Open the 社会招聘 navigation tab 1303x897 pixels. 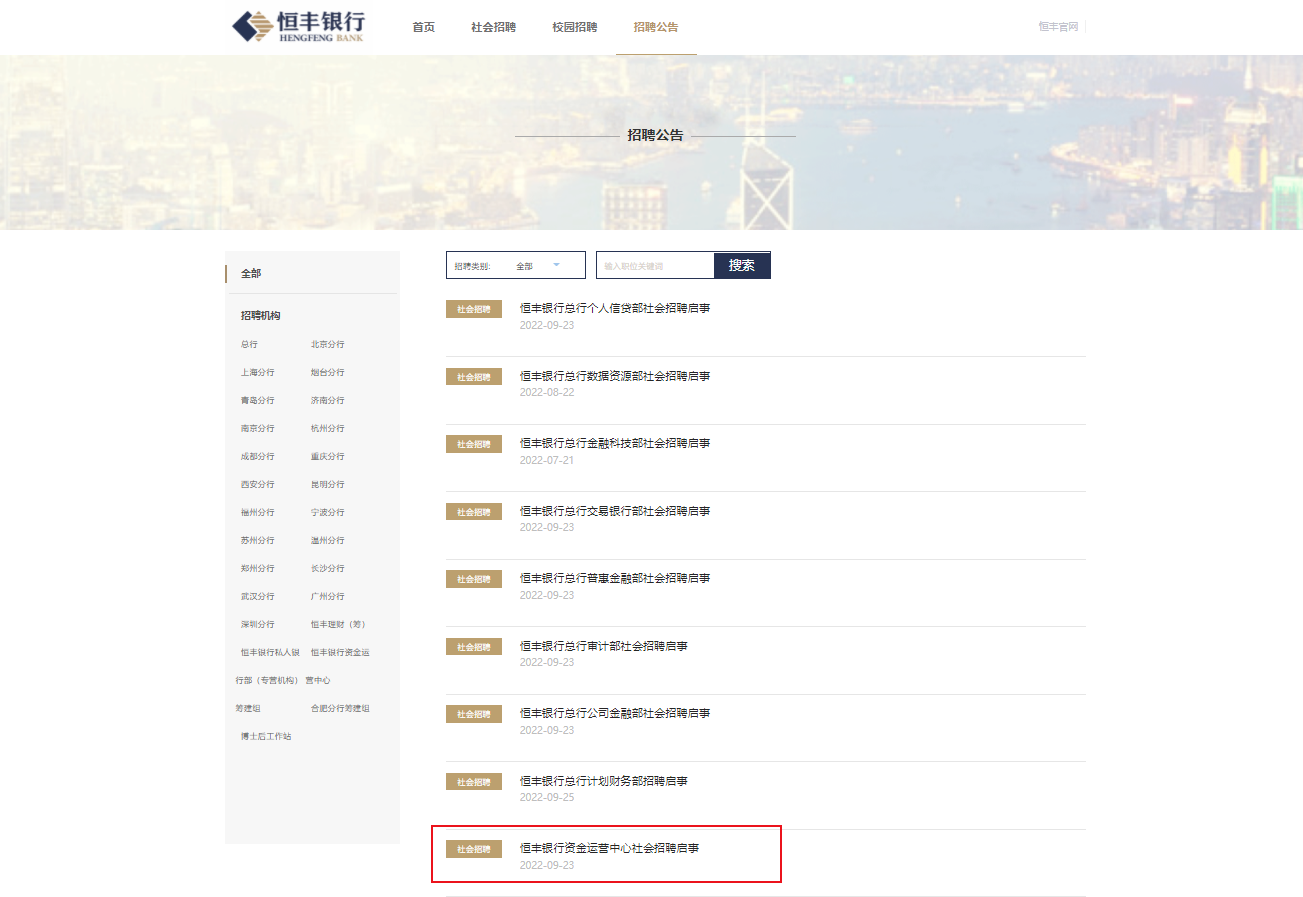tap(493, 27)
